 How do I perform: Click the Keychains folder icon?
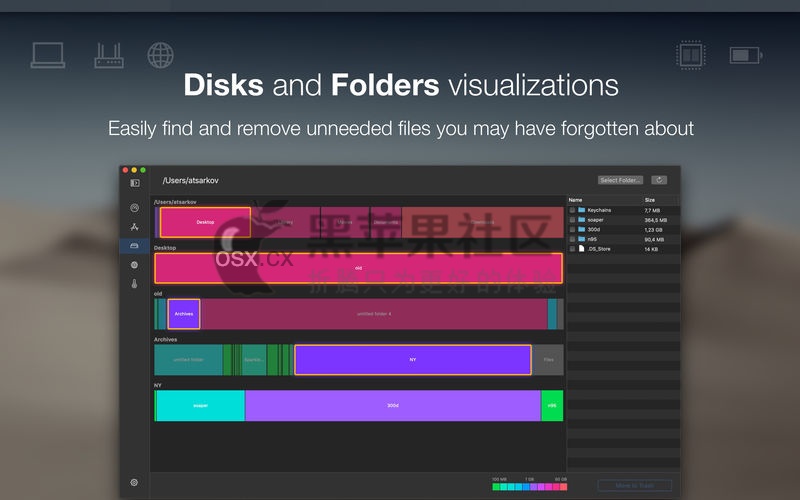pos(582,210)
